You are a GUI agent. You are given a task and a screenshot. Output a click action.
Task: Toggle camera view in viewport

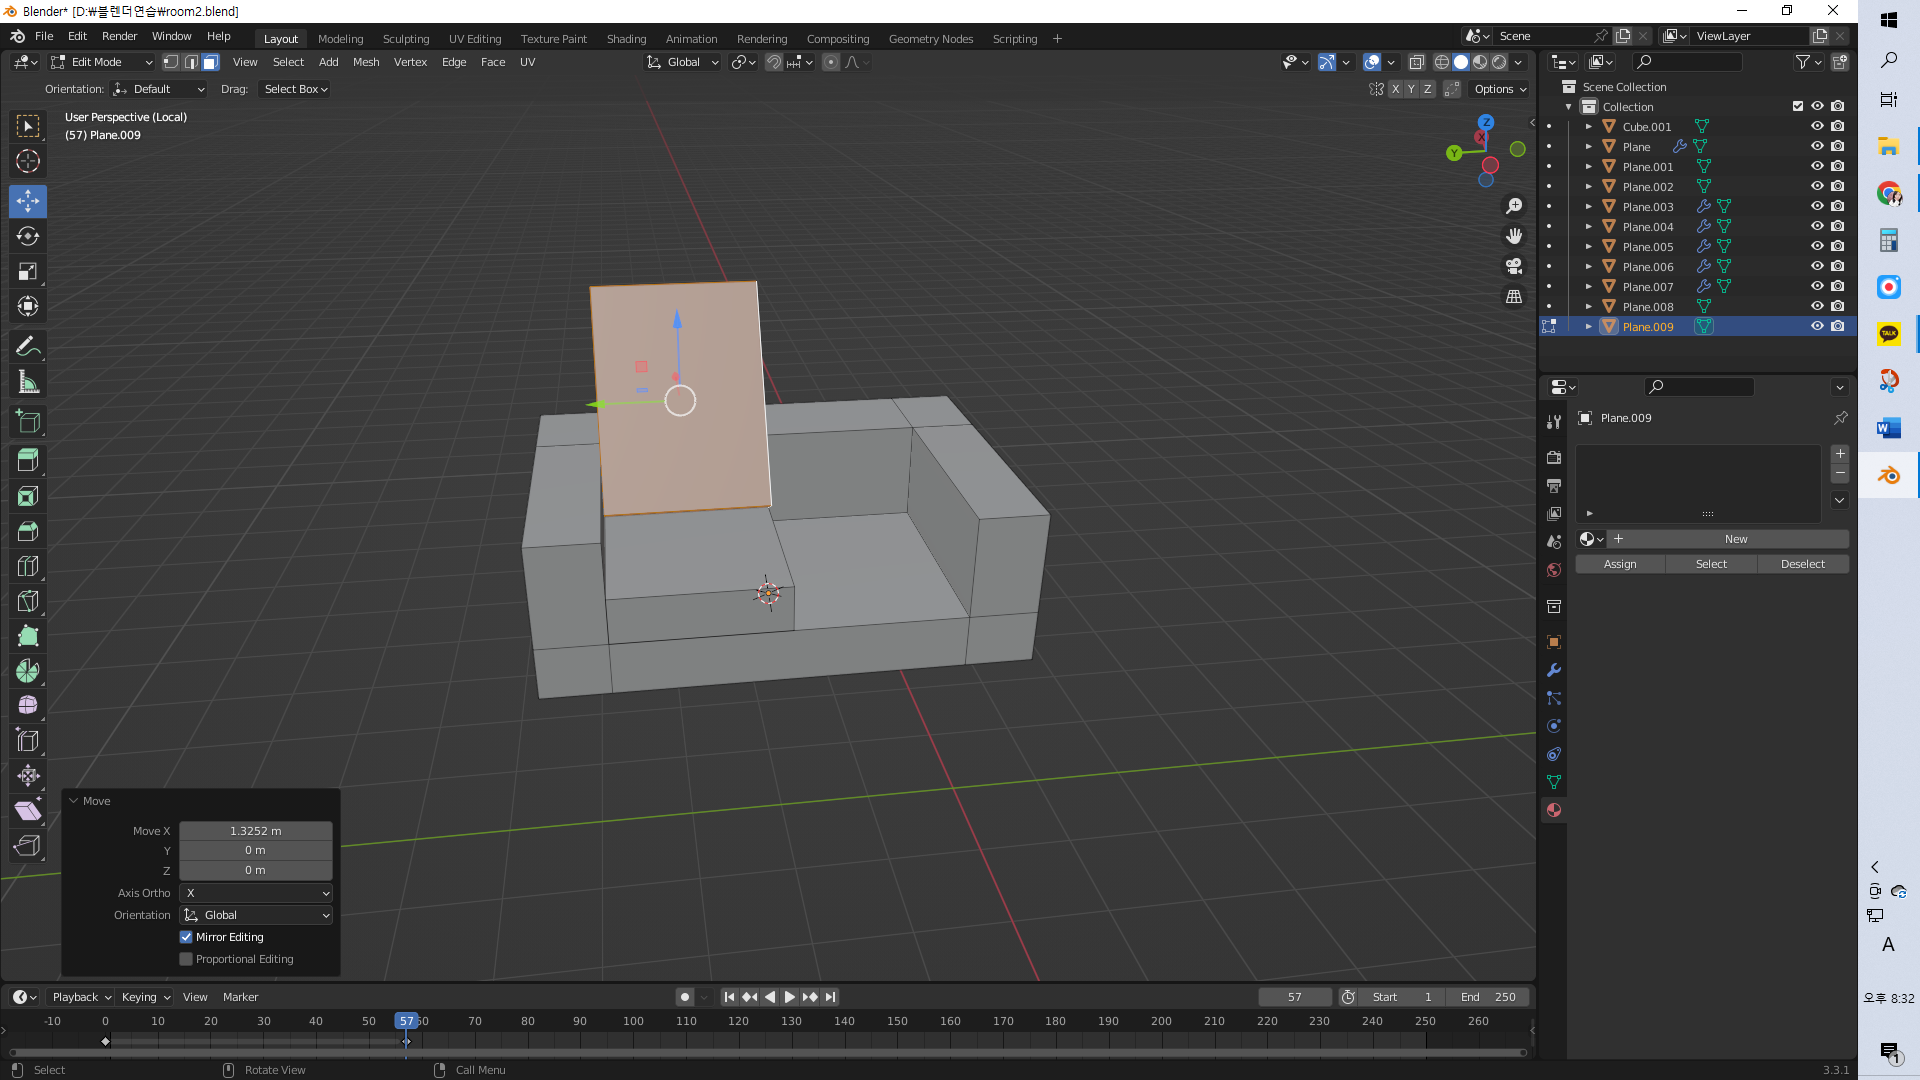(x=1514, y=266)
